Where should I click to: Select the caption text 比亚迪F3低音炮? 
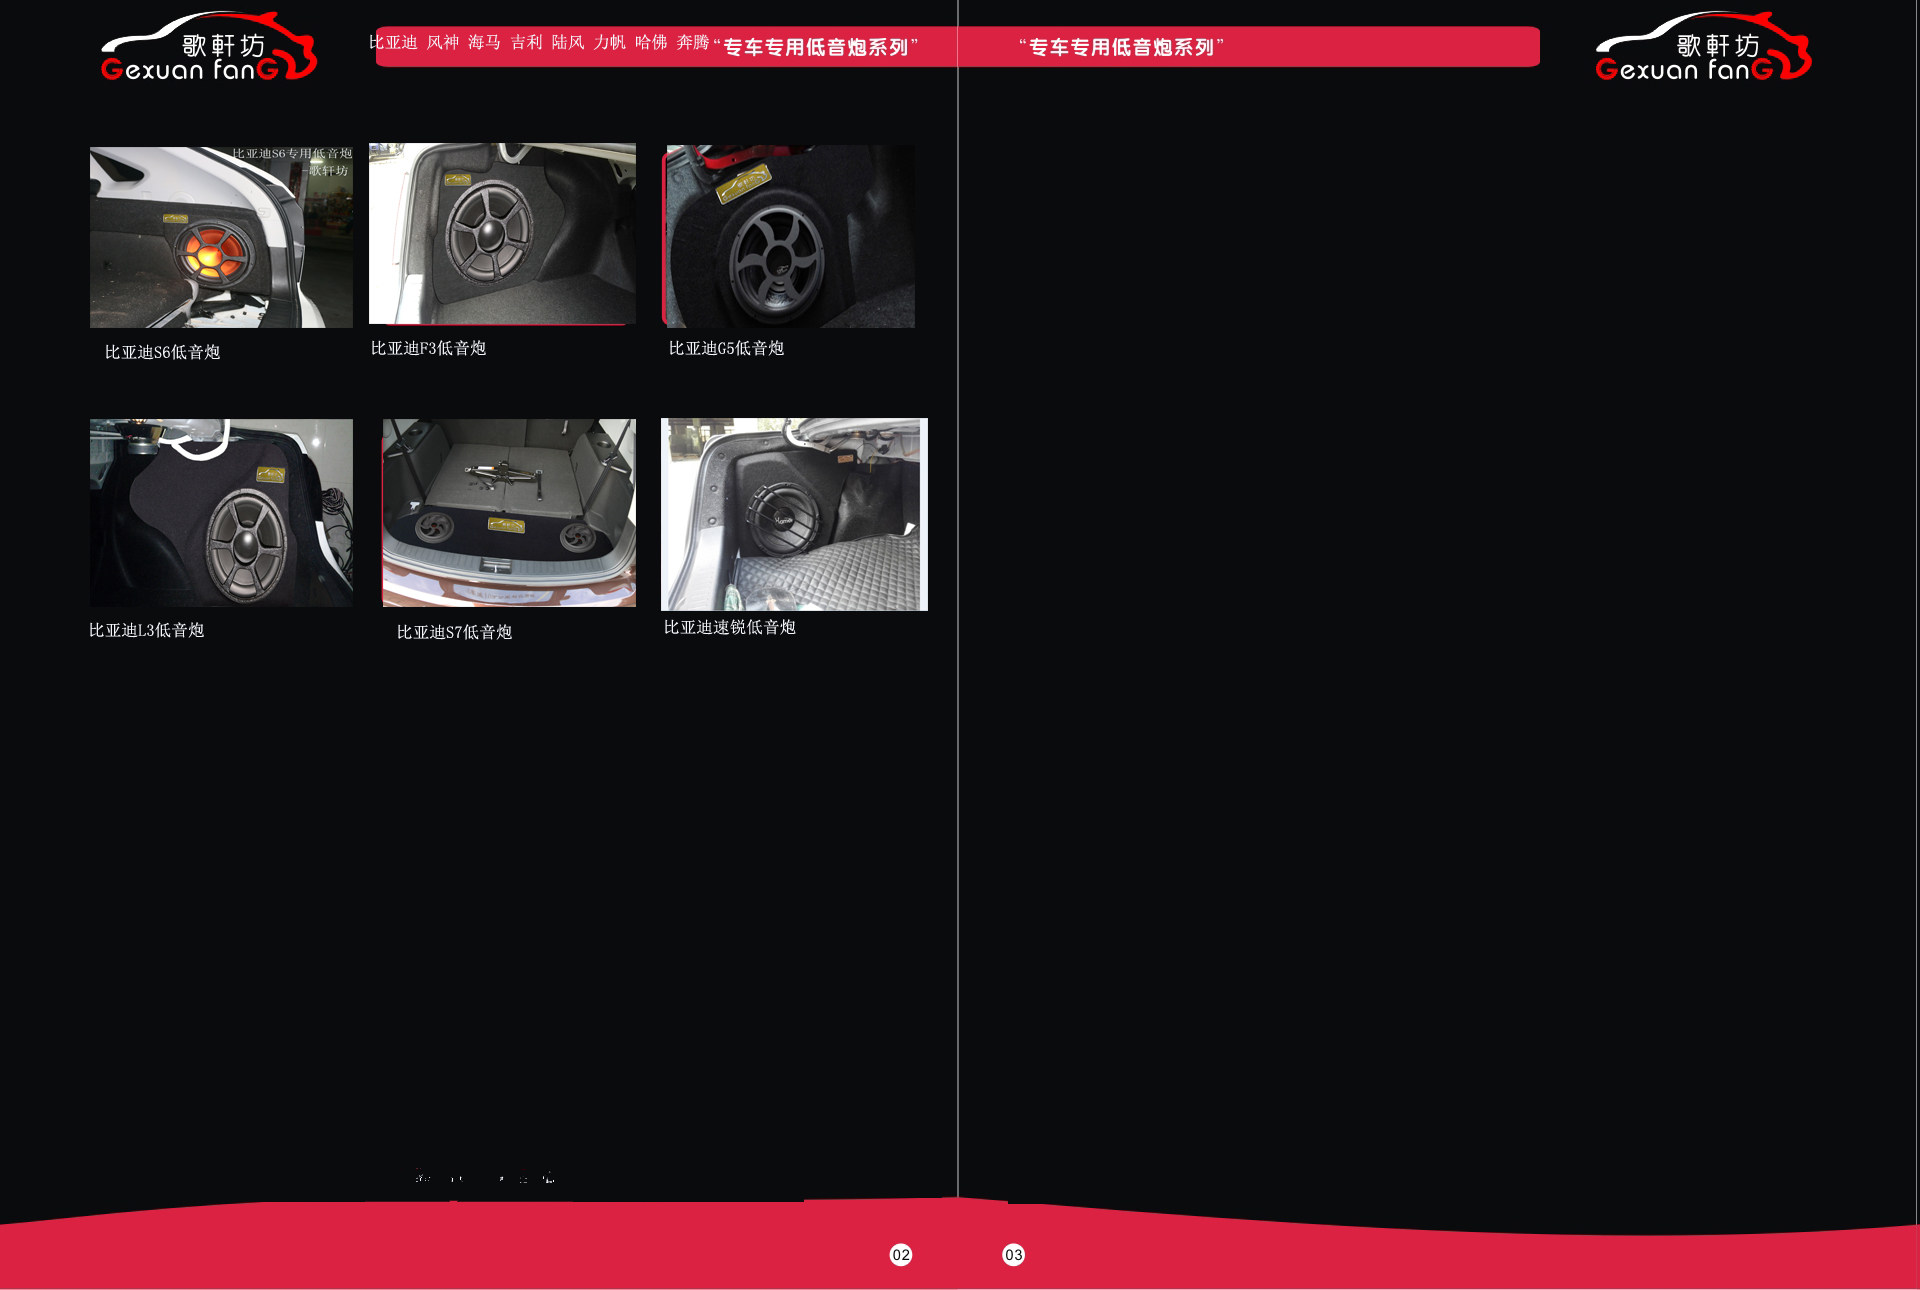pyautogui.click(x=428, y=348)
